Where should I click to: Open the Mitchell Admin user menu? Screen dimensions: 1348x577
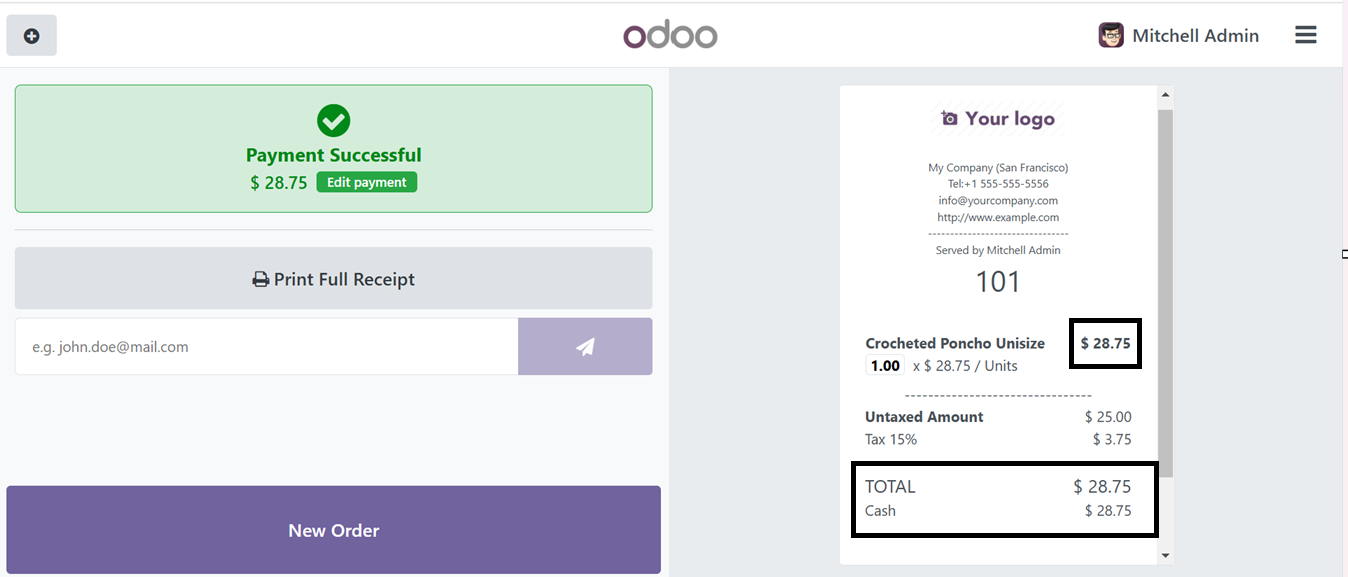pos(1179,36)
